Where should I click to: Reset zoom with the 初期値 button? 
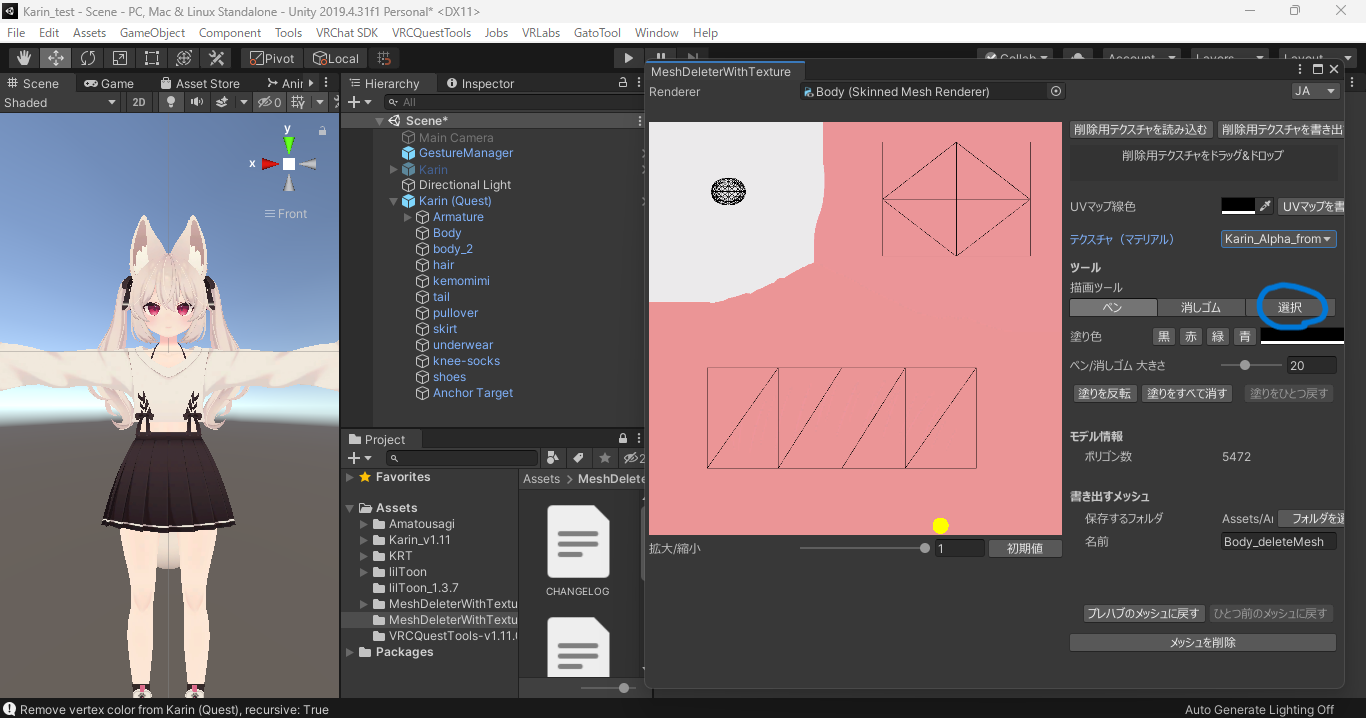[1025, 548]
